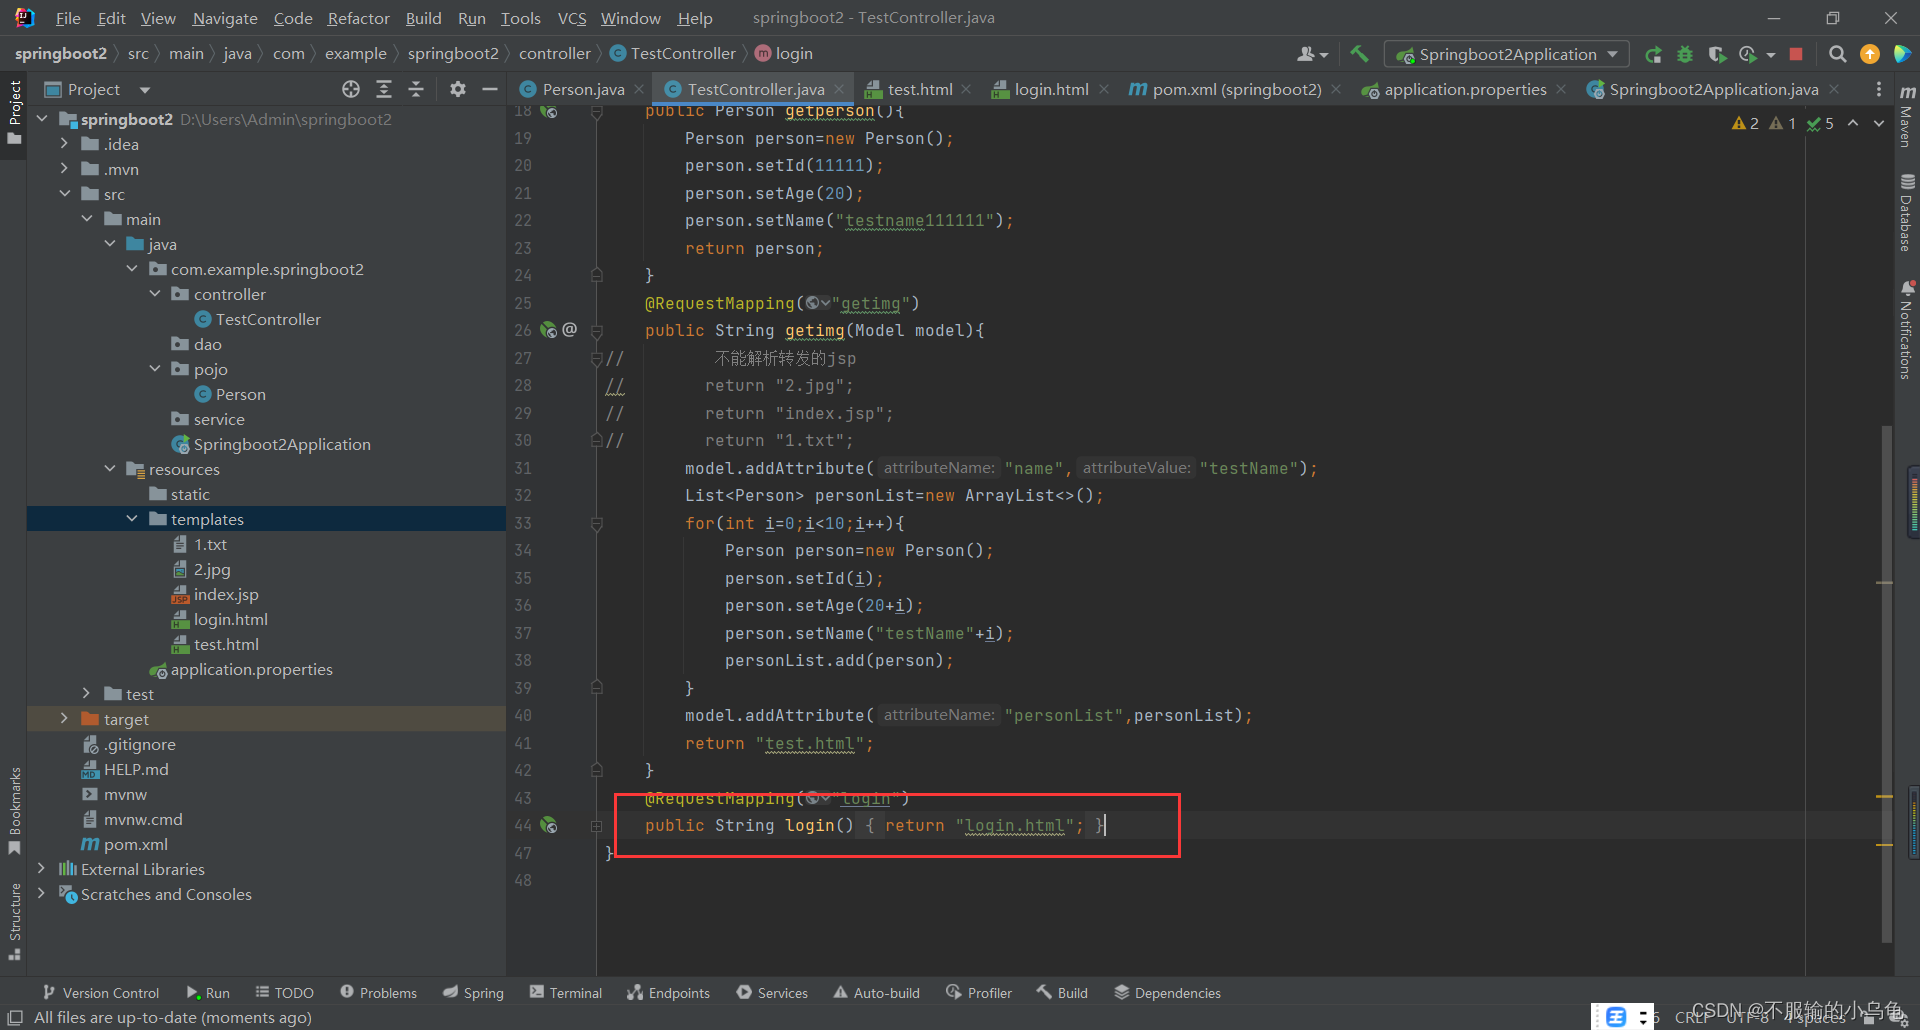Open Project panel settings gear
The height and width of the screenshot is (1030, 1920).
457,89
